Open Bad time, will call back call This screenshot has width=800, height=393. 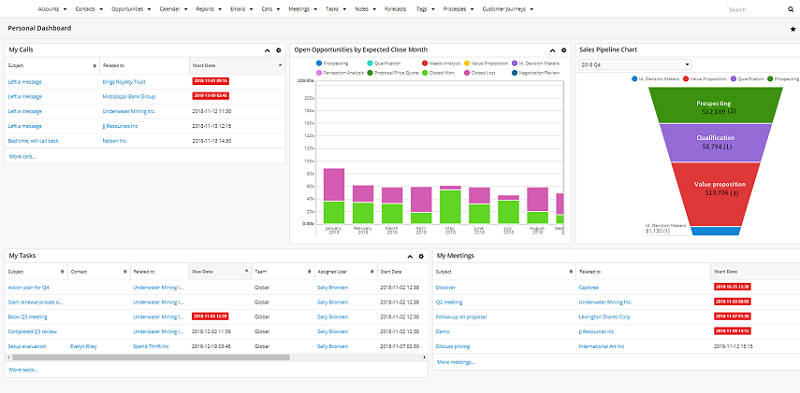coord(33,141)
